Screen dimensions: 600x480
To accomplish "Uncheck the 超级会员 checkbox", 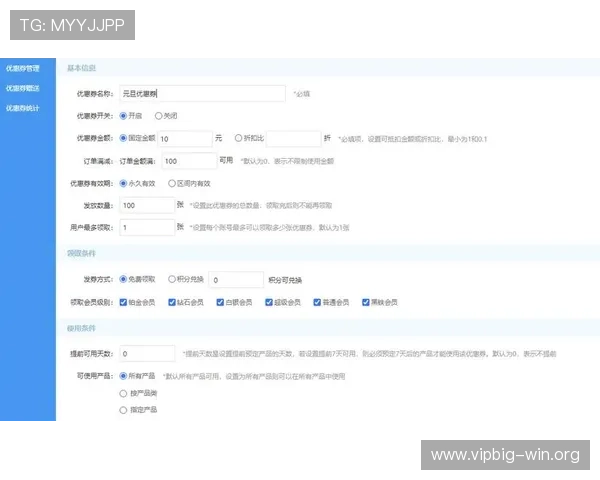I will [269, 302].
